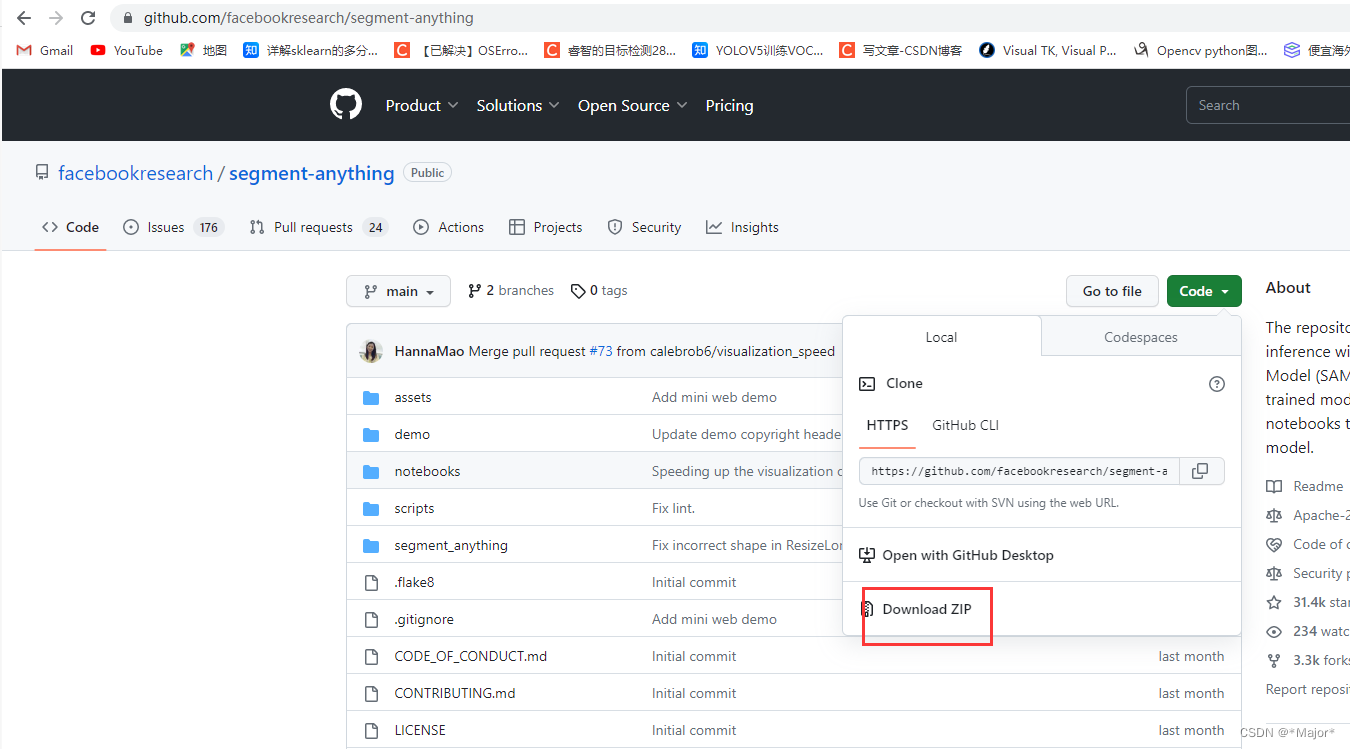1350x749 pixels.
Task: Select the Local tab in Code popup
Action: point(942,337)
